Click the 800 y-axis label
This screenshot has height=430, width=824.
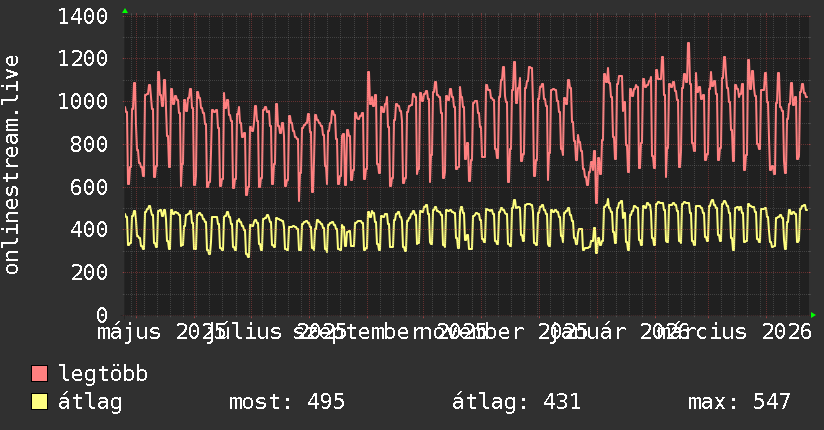89,144
